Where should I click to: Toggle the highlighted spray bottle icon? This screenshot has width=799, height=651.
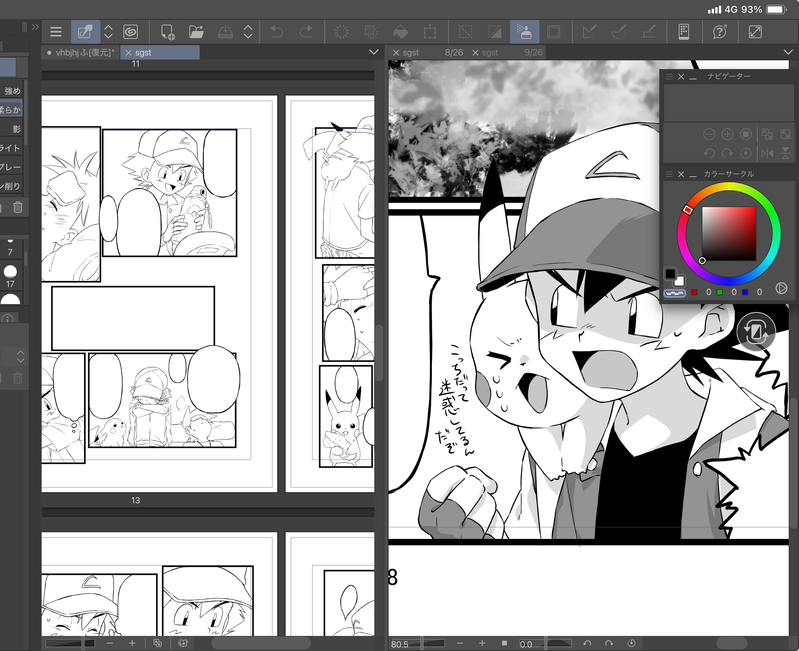point(524,32)
